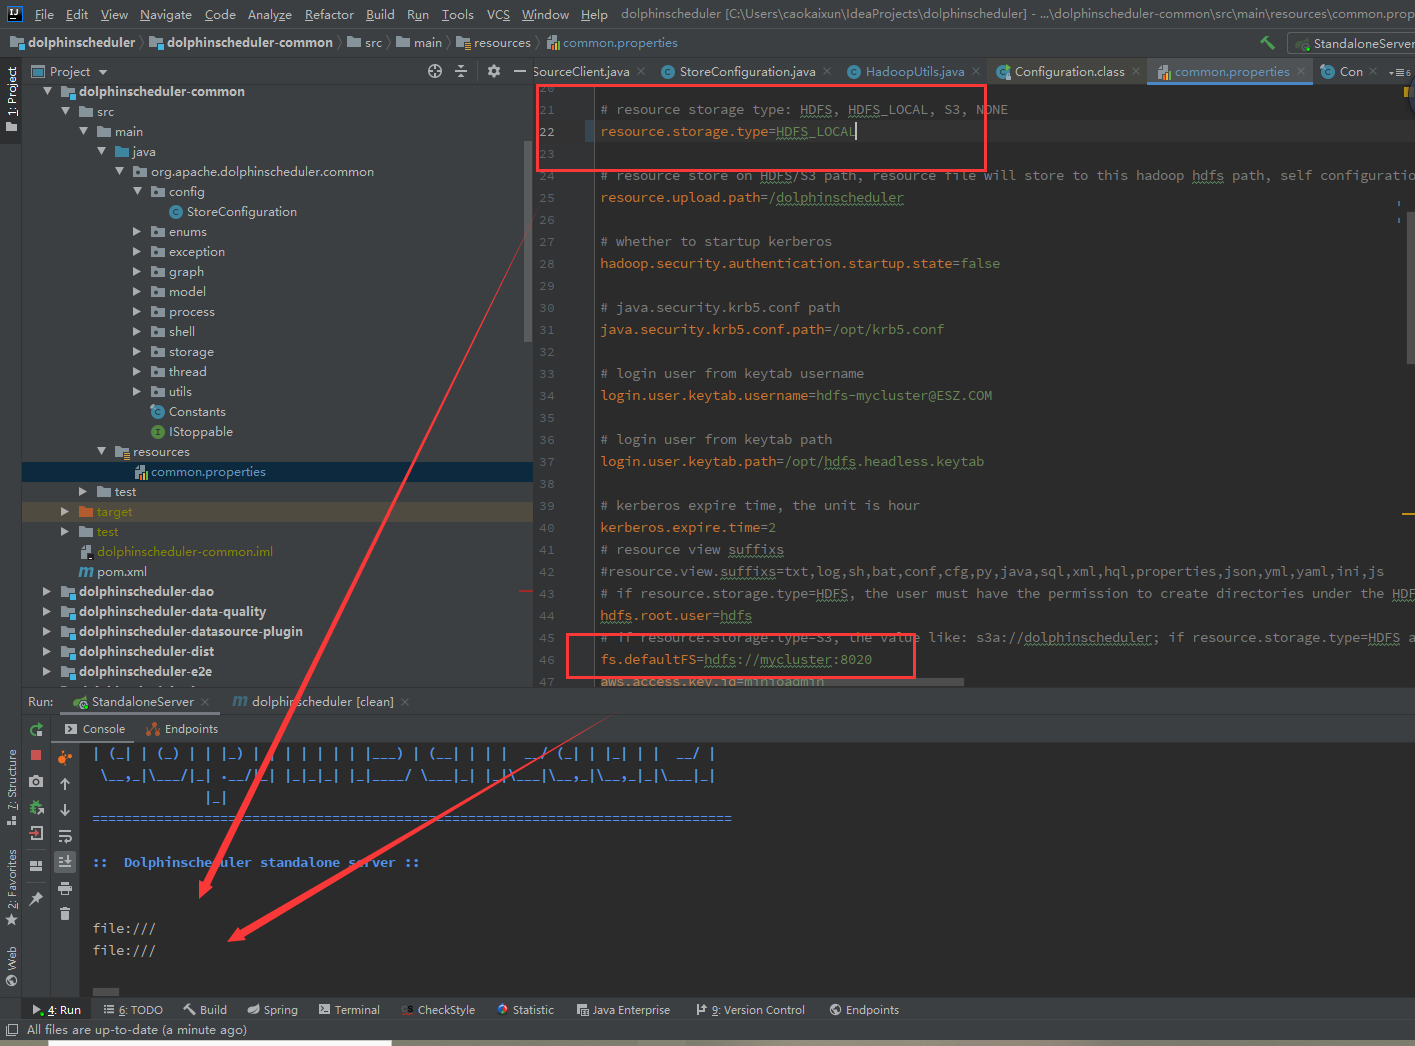Open the VCS menu
1415x1046 pixels.
[x=498, y=14]
